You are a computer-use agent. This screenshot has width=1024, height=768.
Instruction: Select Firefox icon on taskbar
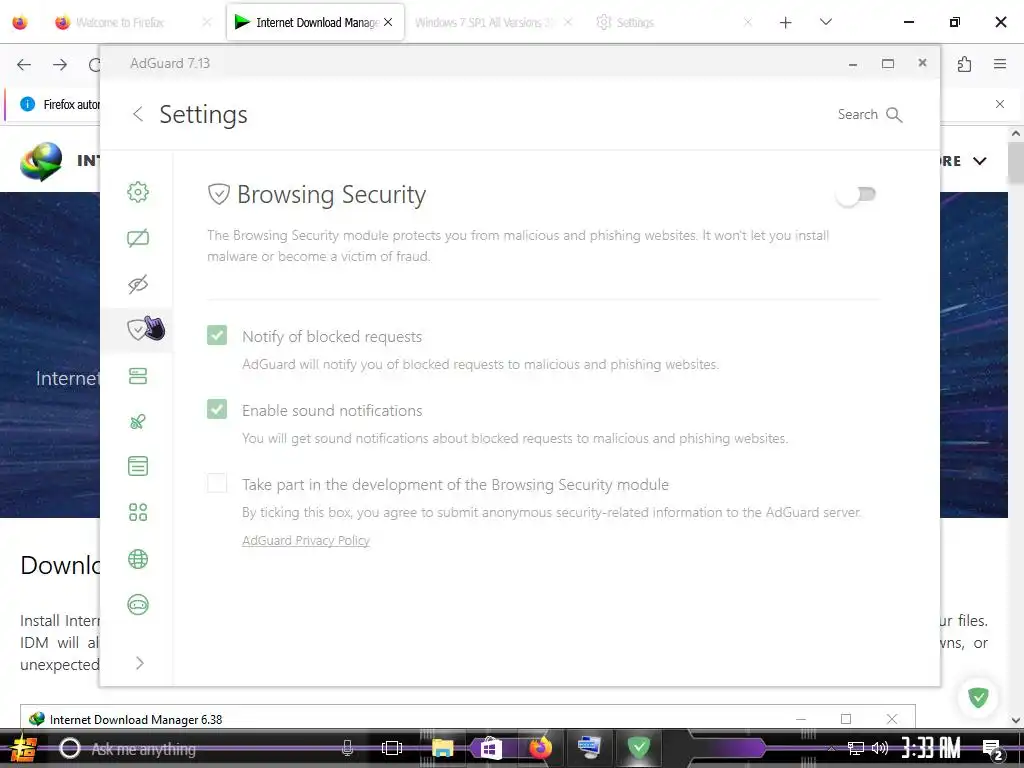pyautogui.click(x=539, y=748)
